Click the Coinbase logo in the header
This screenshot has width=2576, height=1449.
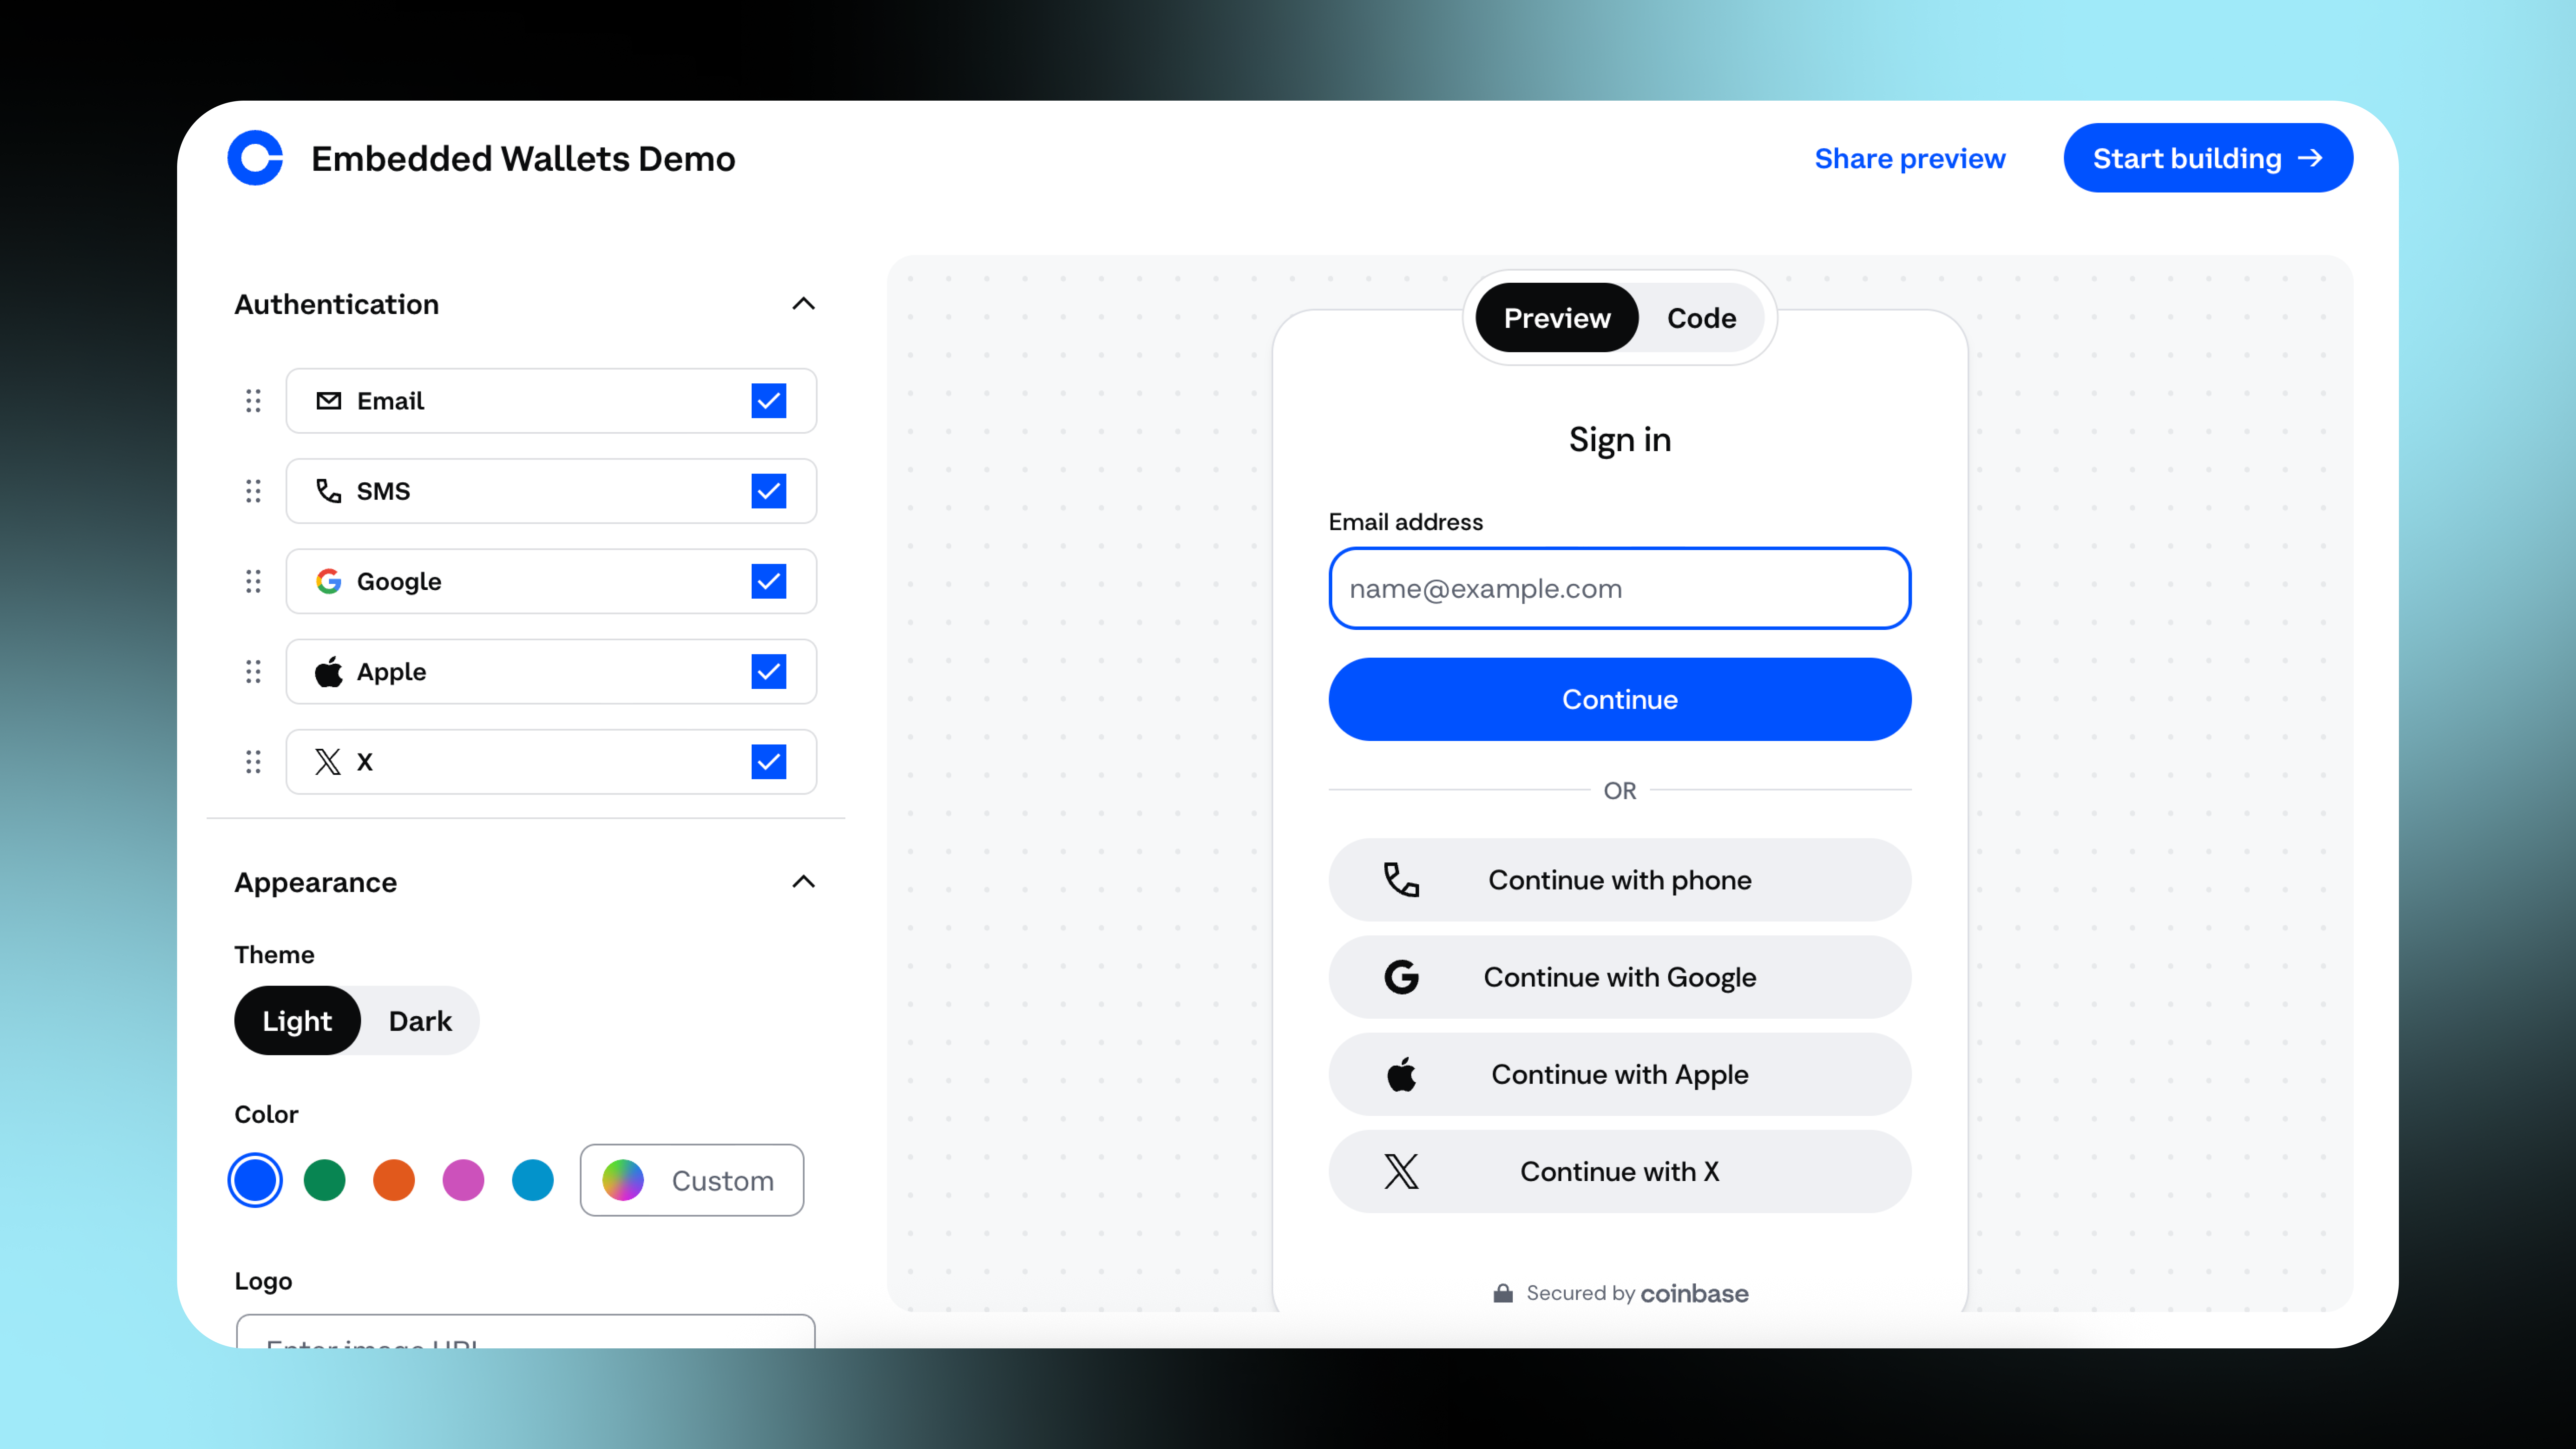(x=255, y=158)
